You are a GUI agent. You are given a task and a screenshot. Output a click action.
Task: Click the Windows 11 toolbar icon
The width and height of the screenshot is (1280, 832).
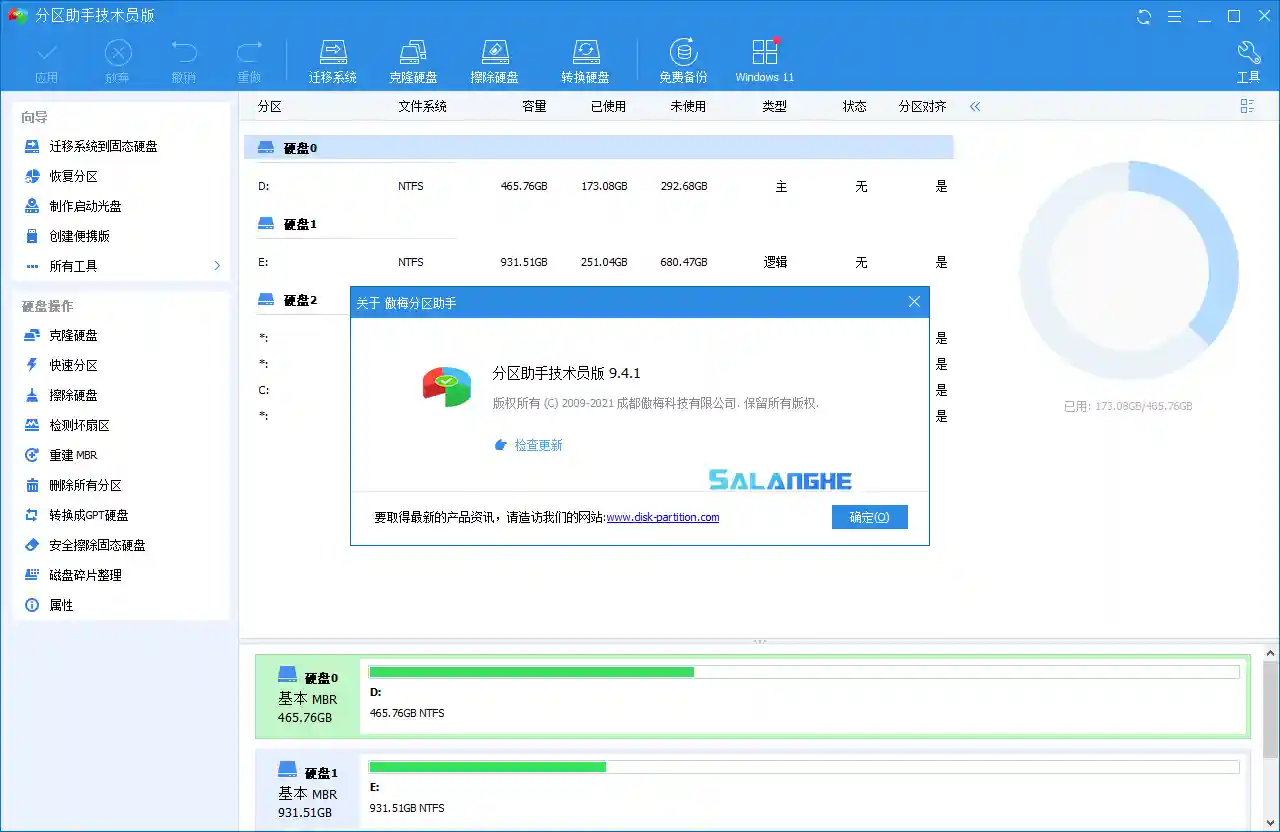764,57
